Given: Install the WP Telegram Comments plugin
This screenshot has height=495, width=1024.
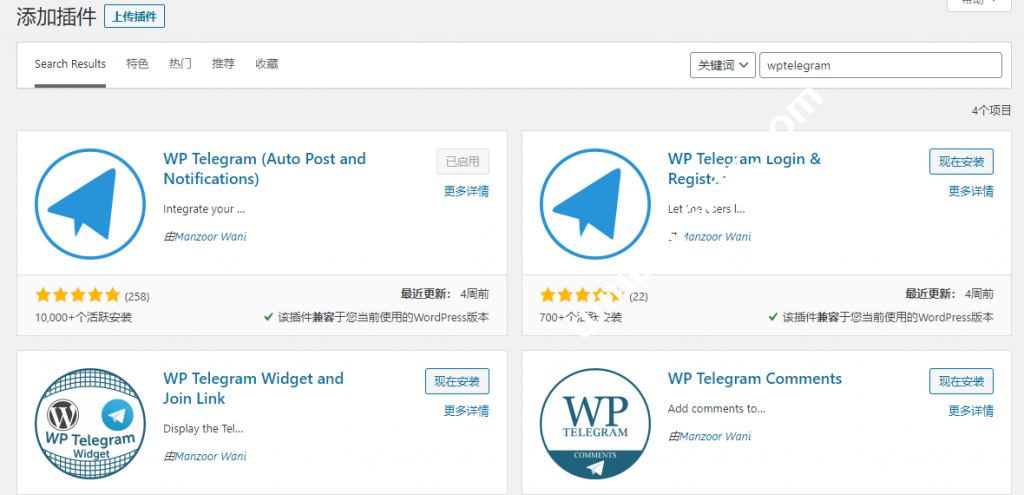Looking at the screenshot, I should coord(961,381).
